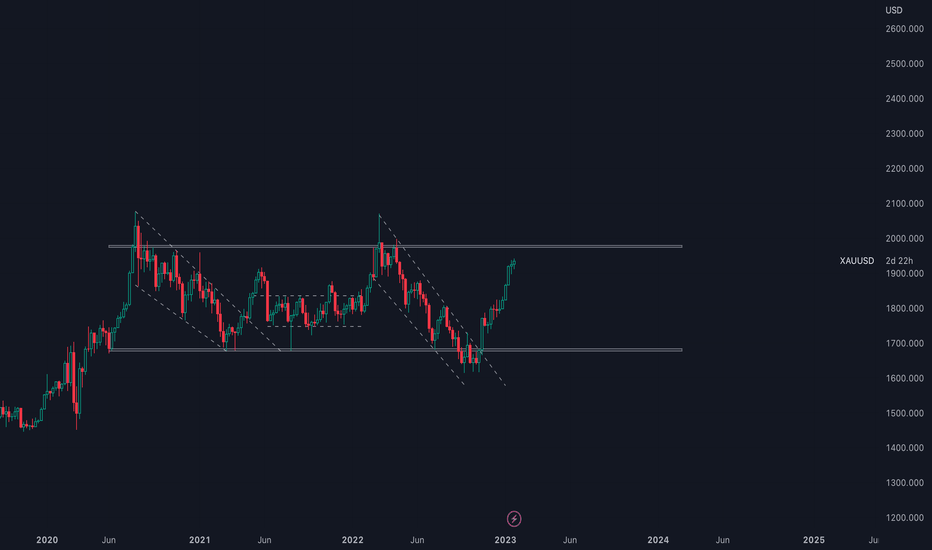
Task: Click the USD currency label
Action: pos(894,10)
